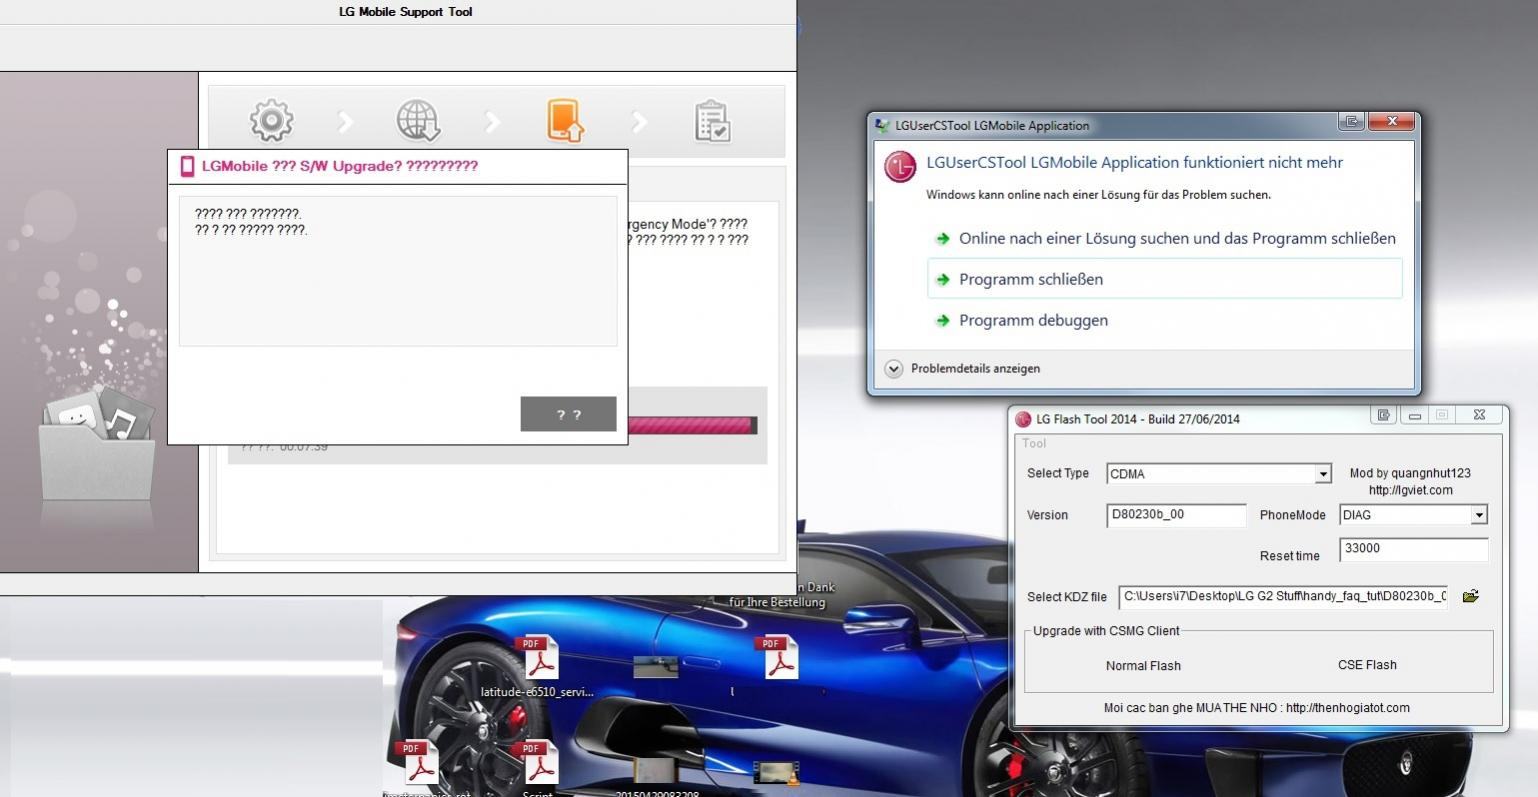1538x797 pixels.
Task: Click the folder with apps illustration
Action: (x=97, y=445)
